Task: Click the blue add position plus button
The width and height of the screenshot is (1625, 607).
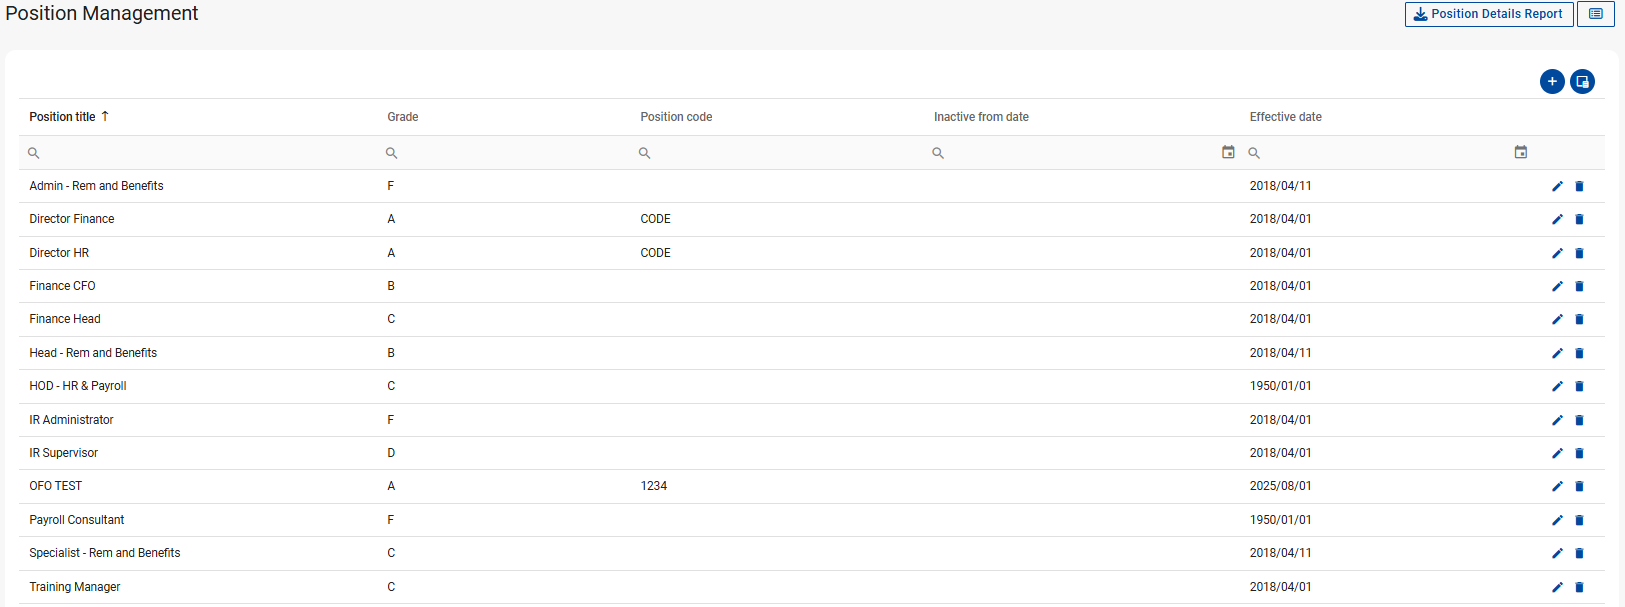Action: (x=1552, y=82)
